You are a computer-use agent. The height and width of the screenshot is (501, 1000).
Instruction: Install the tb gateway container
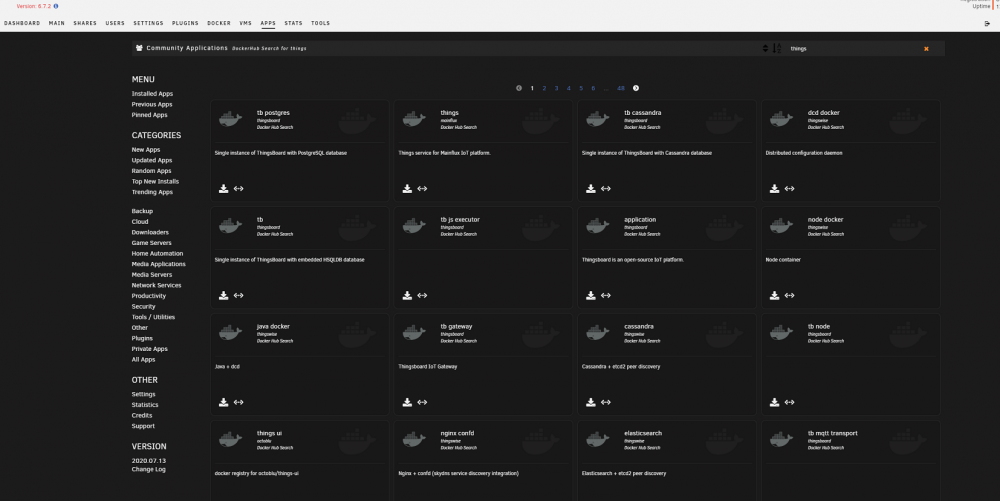click(408, 402)
